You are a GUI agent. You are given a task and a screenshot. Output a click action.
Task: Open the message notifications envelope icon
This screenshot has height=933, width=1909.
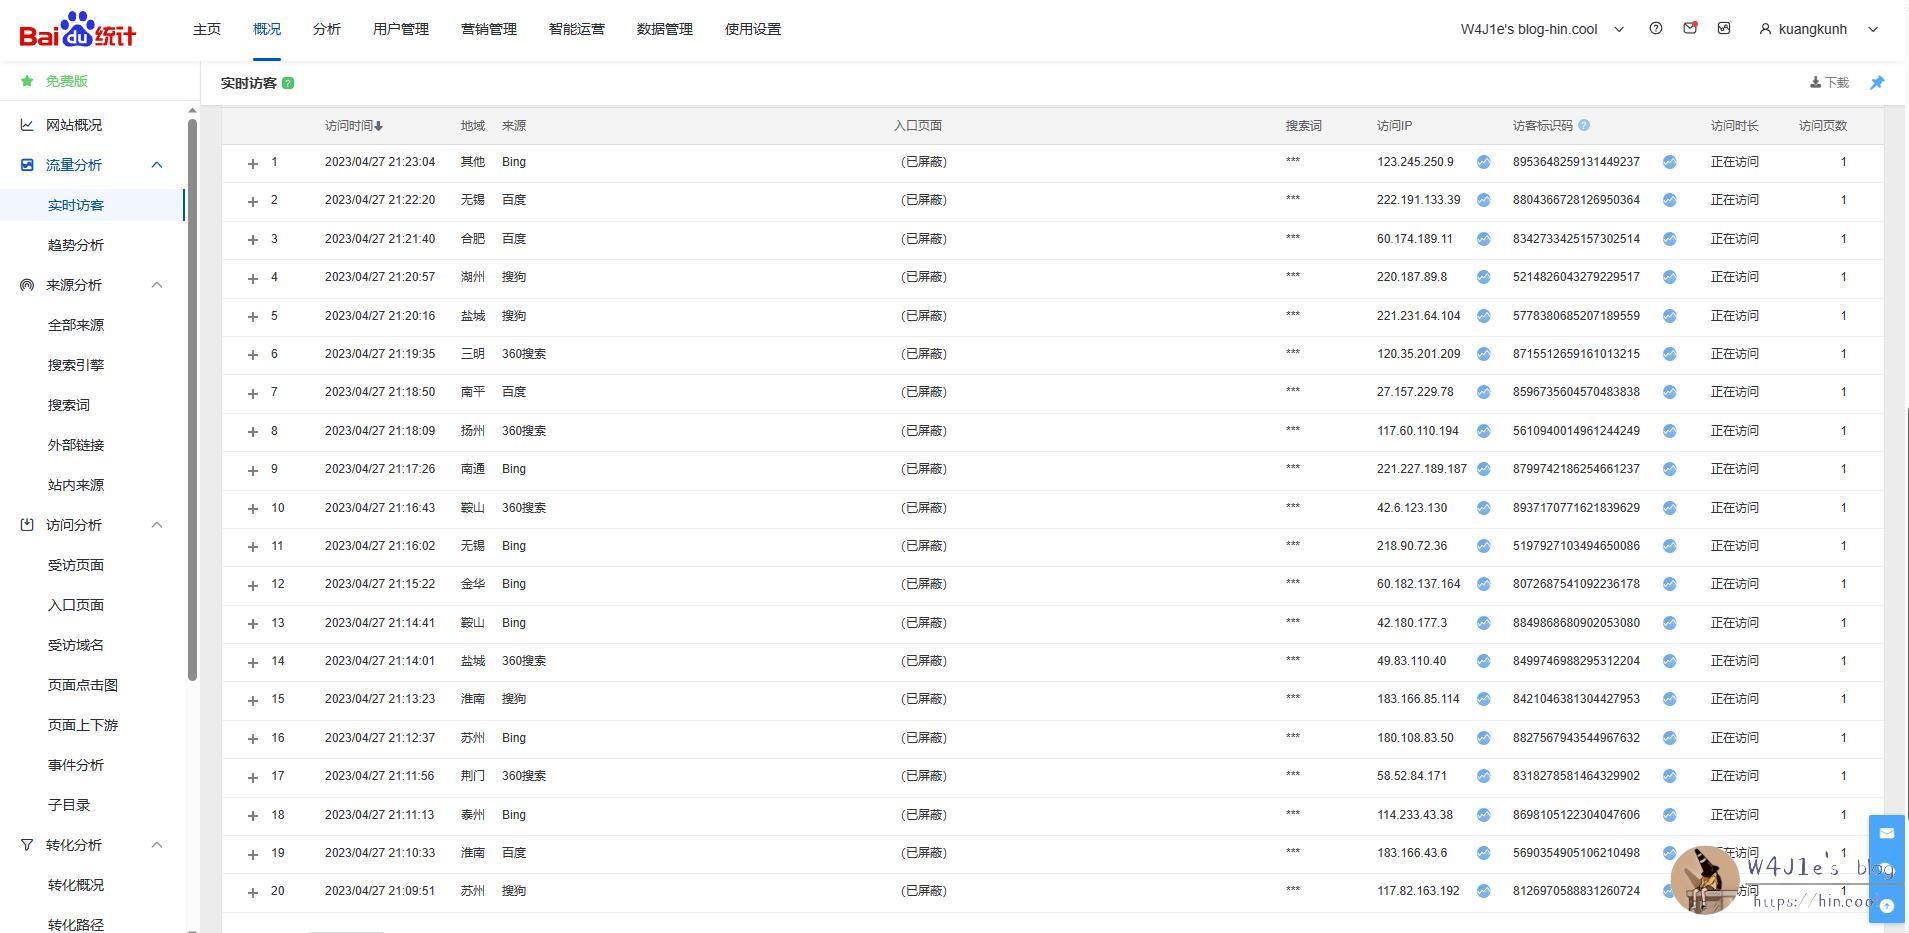1690,29
